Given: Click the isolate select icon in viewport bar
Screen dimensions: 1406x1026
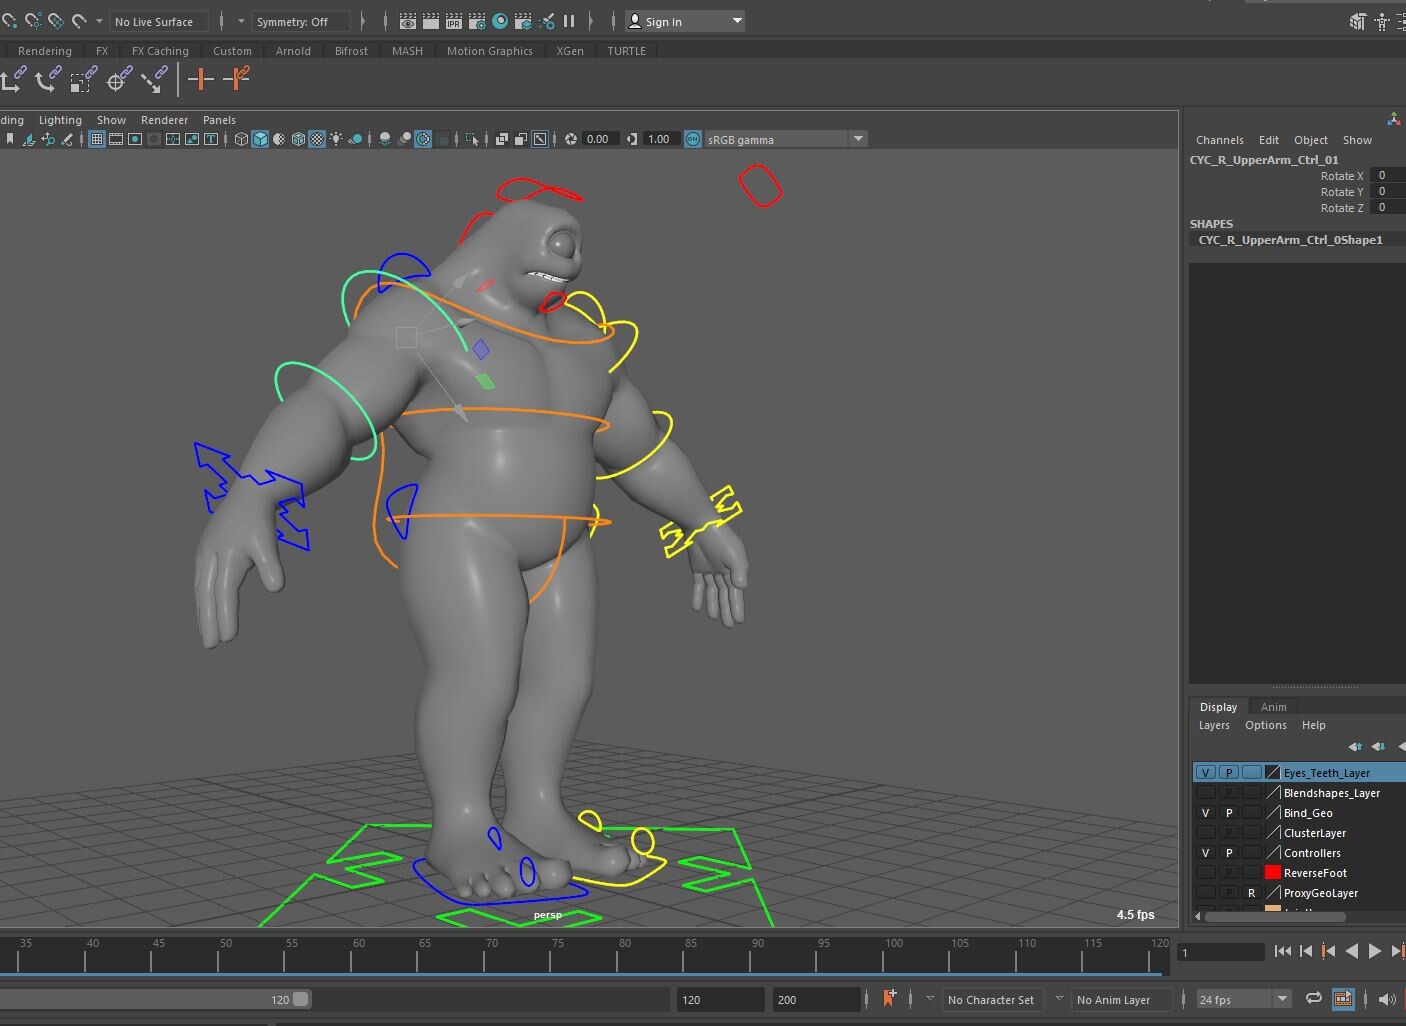Looking at the screenshot, I should [x=472, y=139].
